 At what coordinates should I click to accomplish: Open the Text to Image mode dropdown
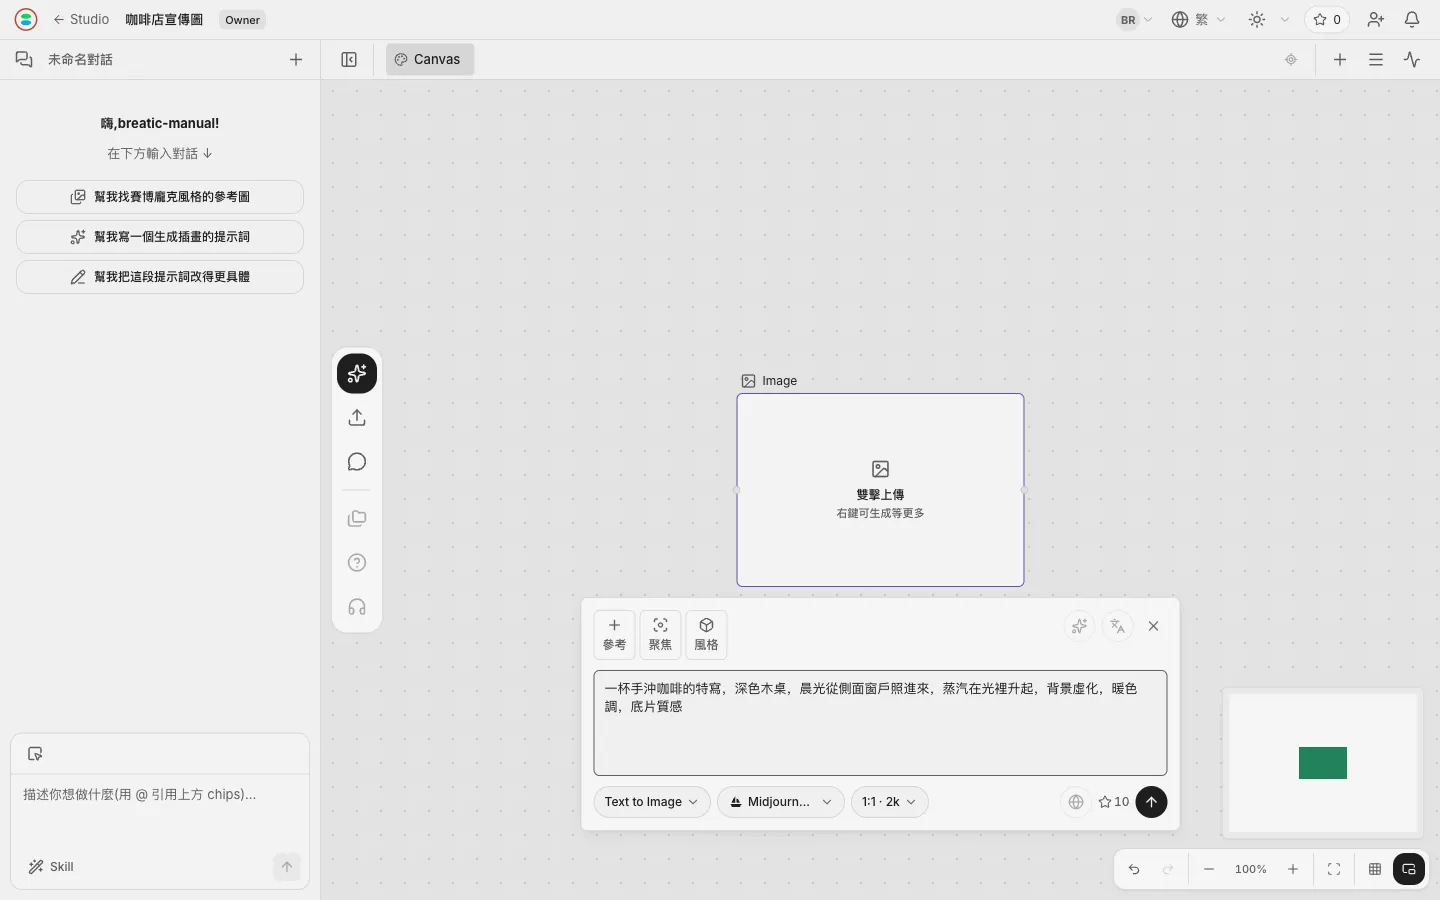(652, 802)
